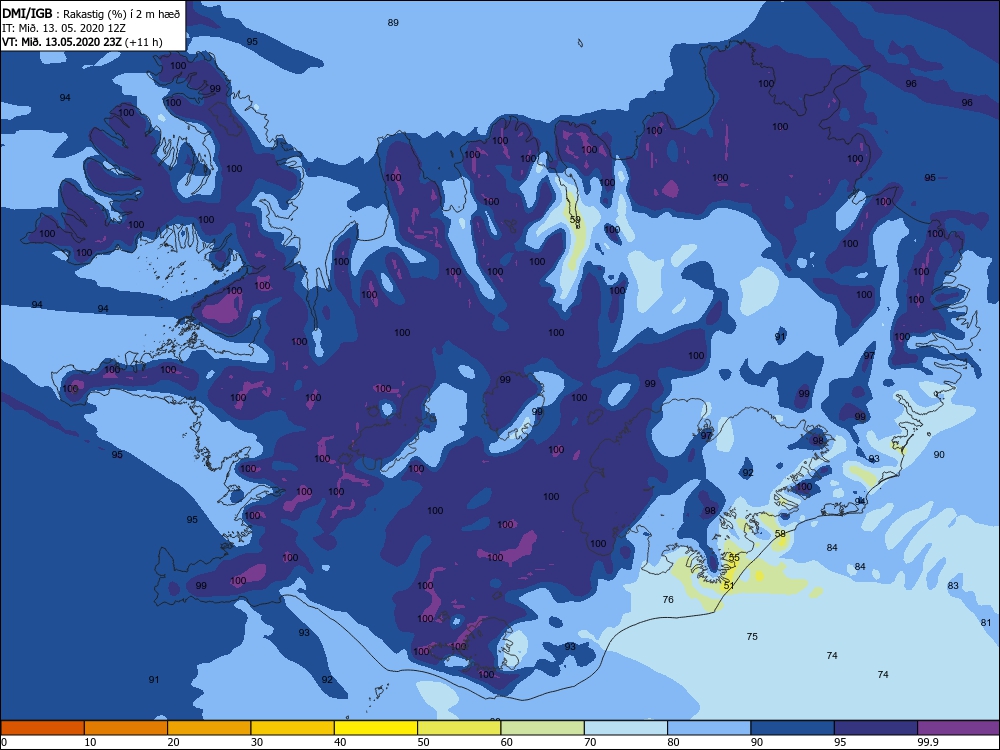The image size is (1000, 750).
Task: Click the purple above-99.9 legend swatch
Action: 959,728
